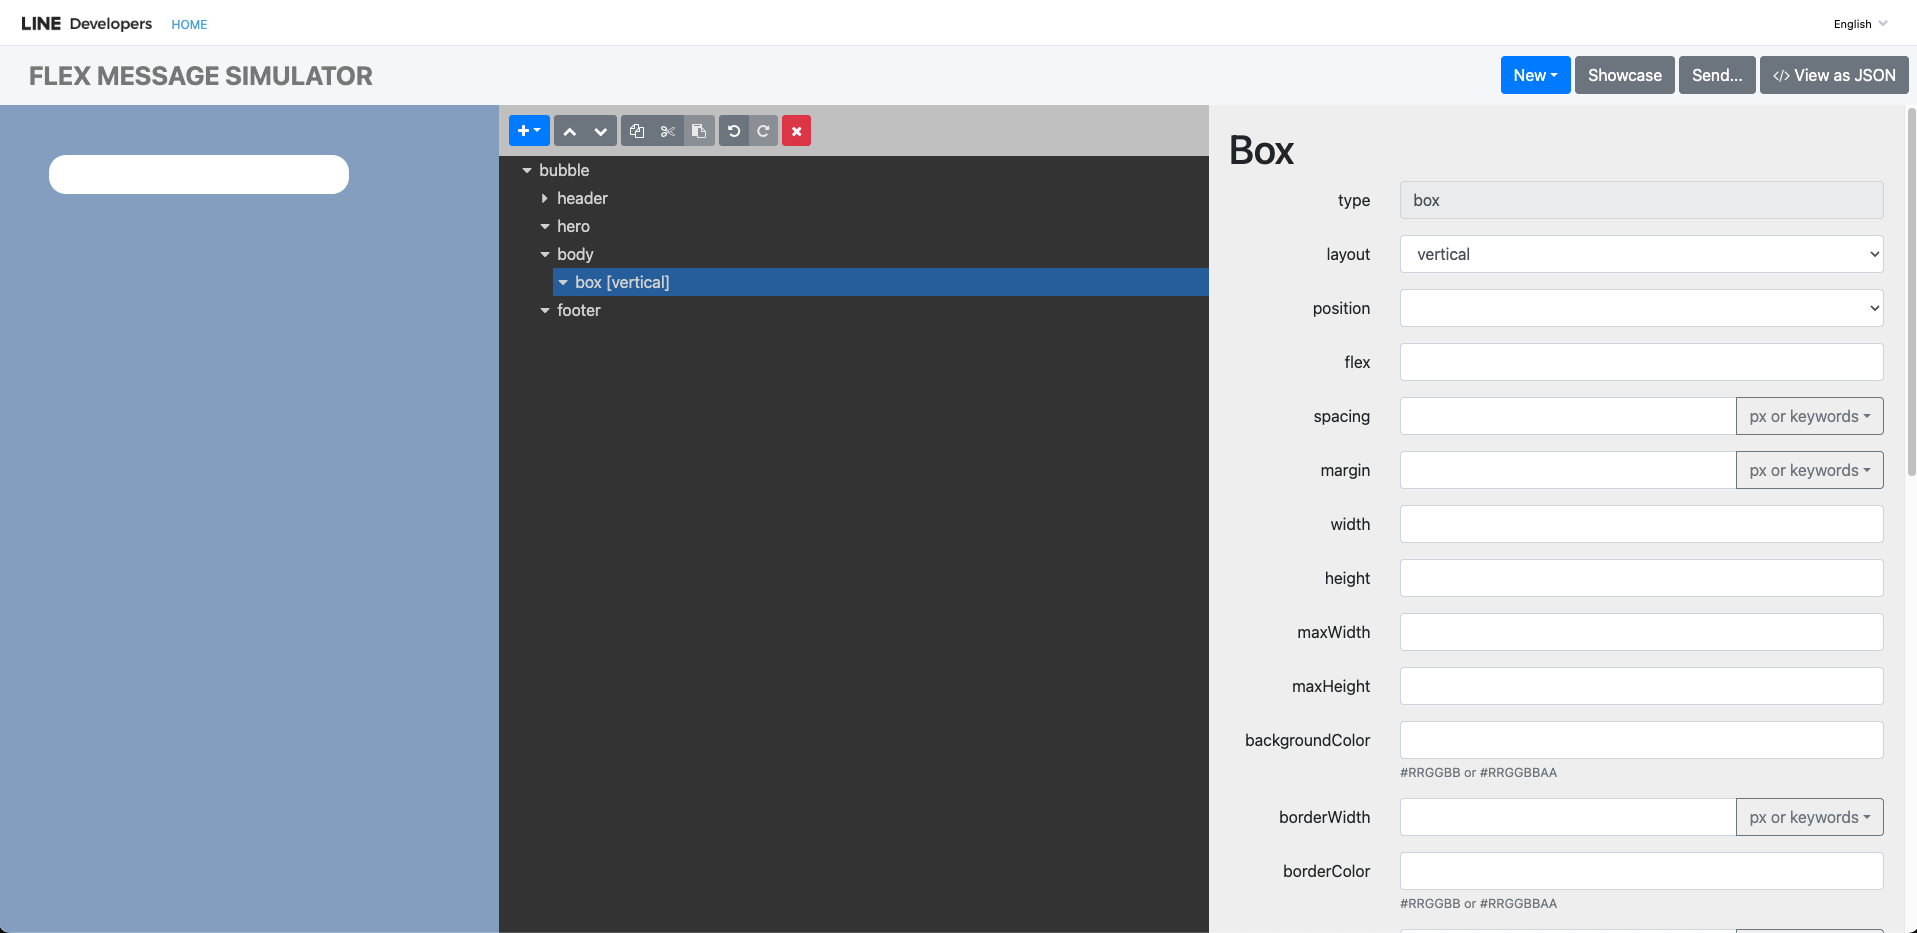1917x933 pixels.
Task: Open margin px or keywords dropdown
Action: [1809, 470]
